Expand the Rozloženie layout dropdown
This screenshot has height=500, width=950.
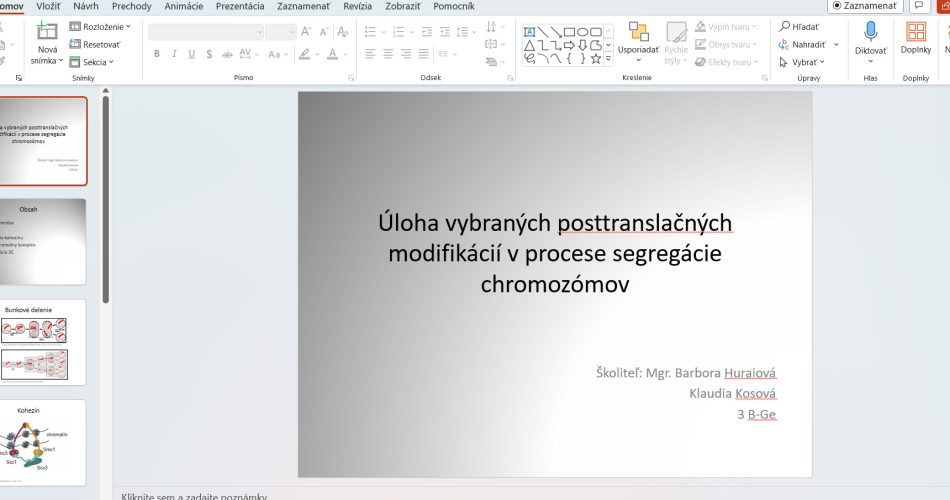(100, 27)
